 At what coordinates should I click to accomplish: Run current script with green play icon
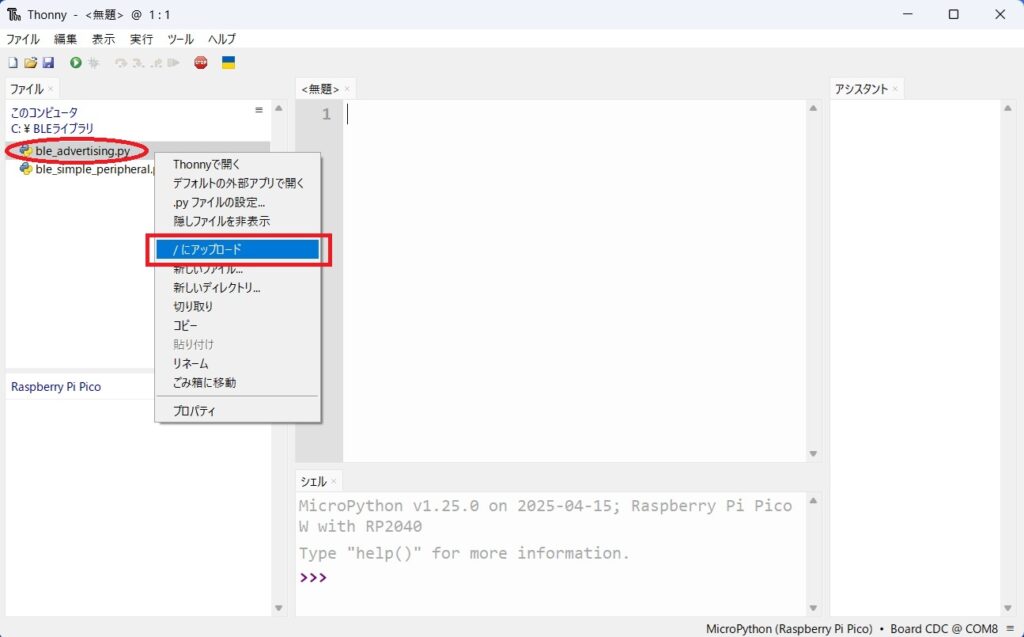[x=76, y=63]
